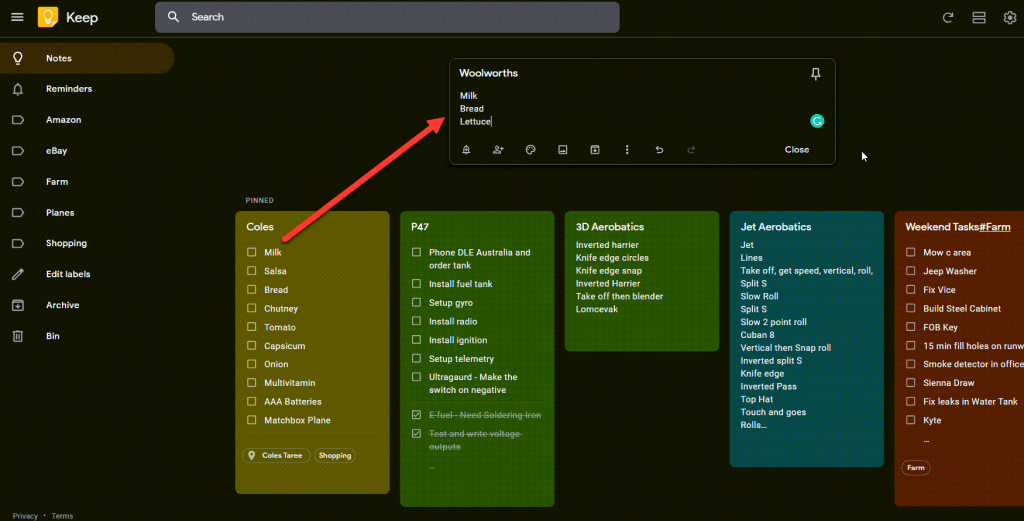Viewport: 1024px width, 521px height.
Task: Click Lomcevak text in 3D Aerobatics
Action: coord(597,309)
